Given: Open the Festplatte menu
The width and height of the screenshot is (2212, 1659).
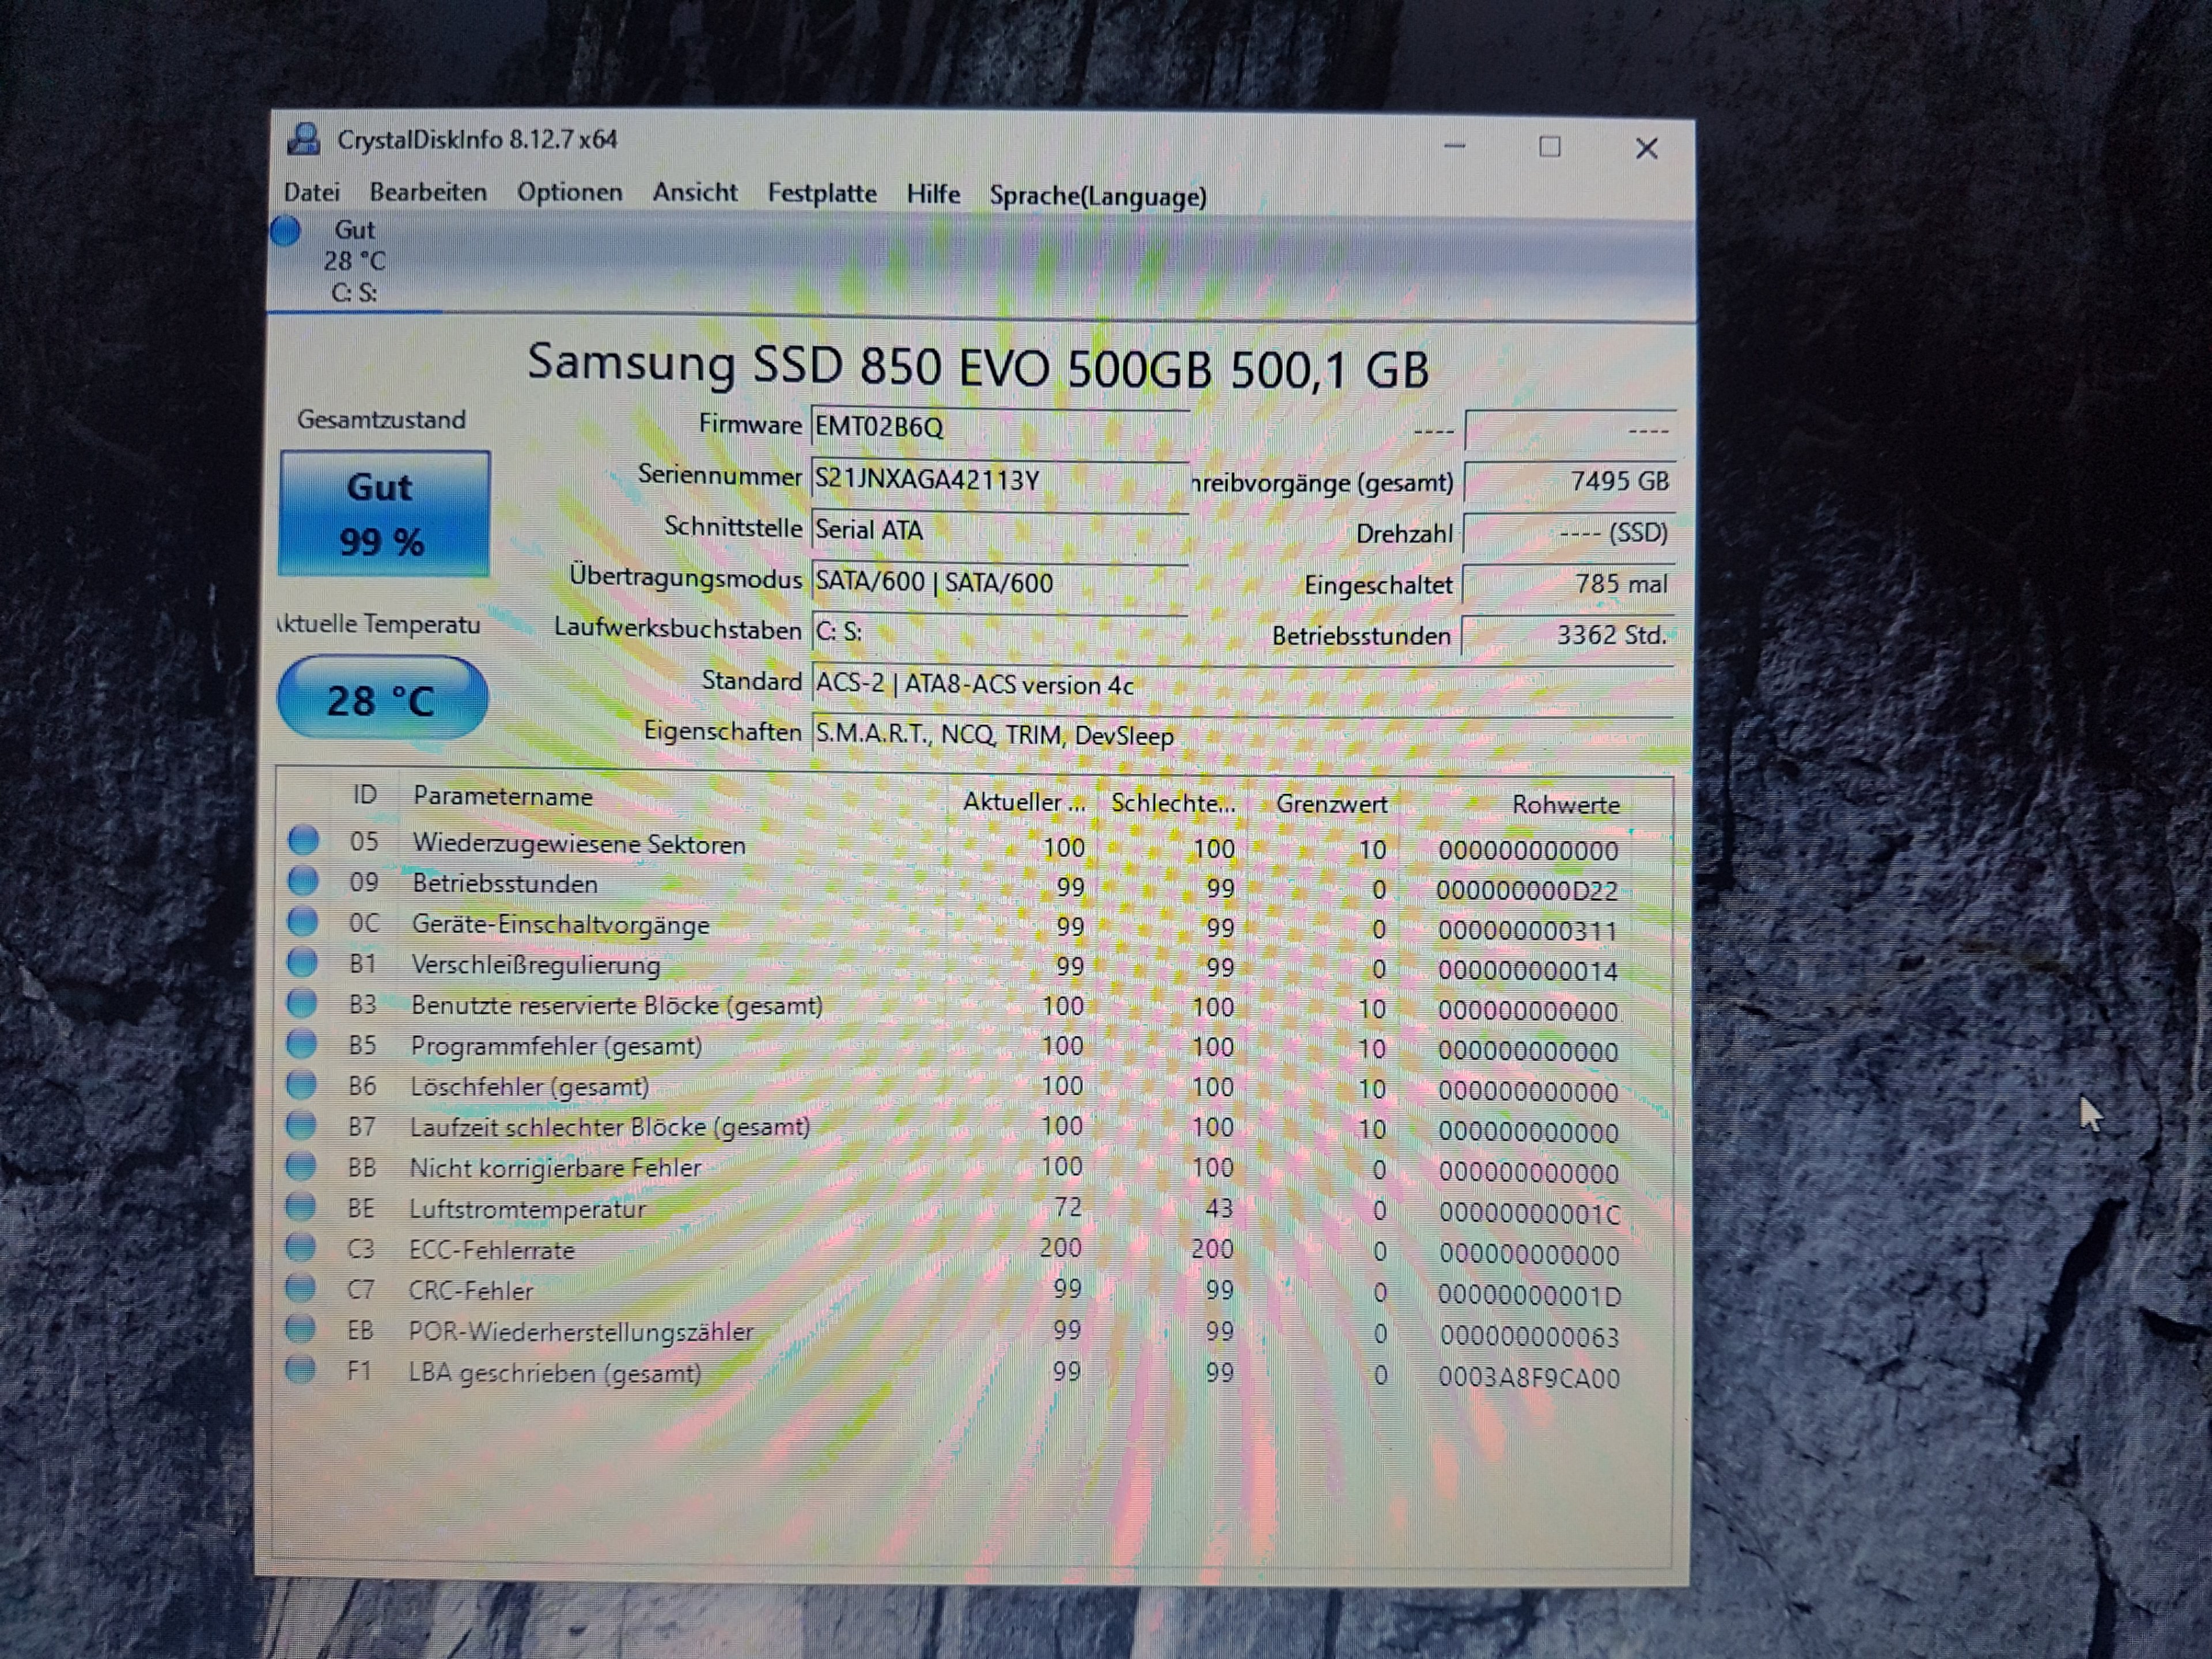Looking at the screenshot, I should coord(821,193).
